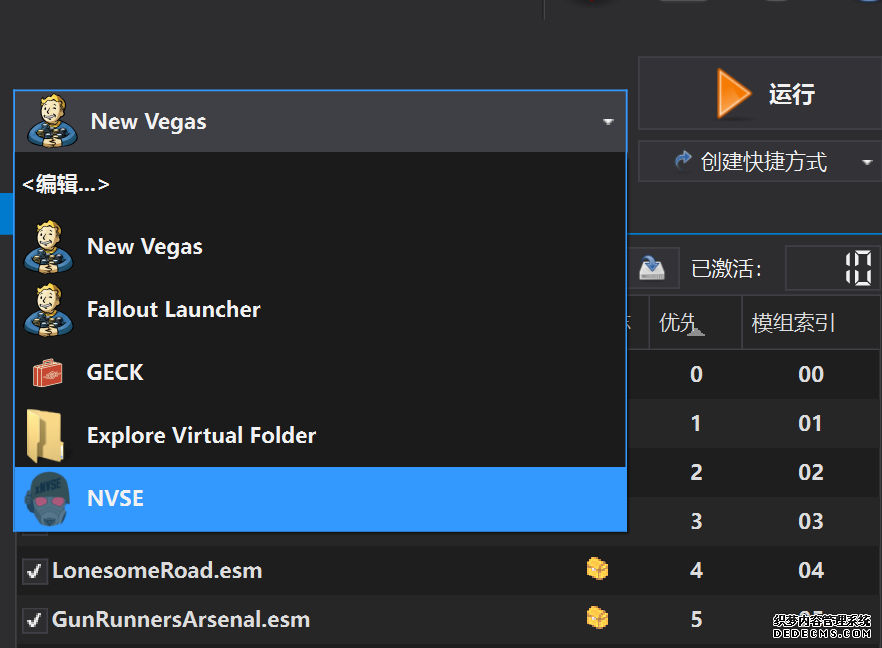
Task: Choose the <编辑...> entry in the list
Action: [66, 184]
